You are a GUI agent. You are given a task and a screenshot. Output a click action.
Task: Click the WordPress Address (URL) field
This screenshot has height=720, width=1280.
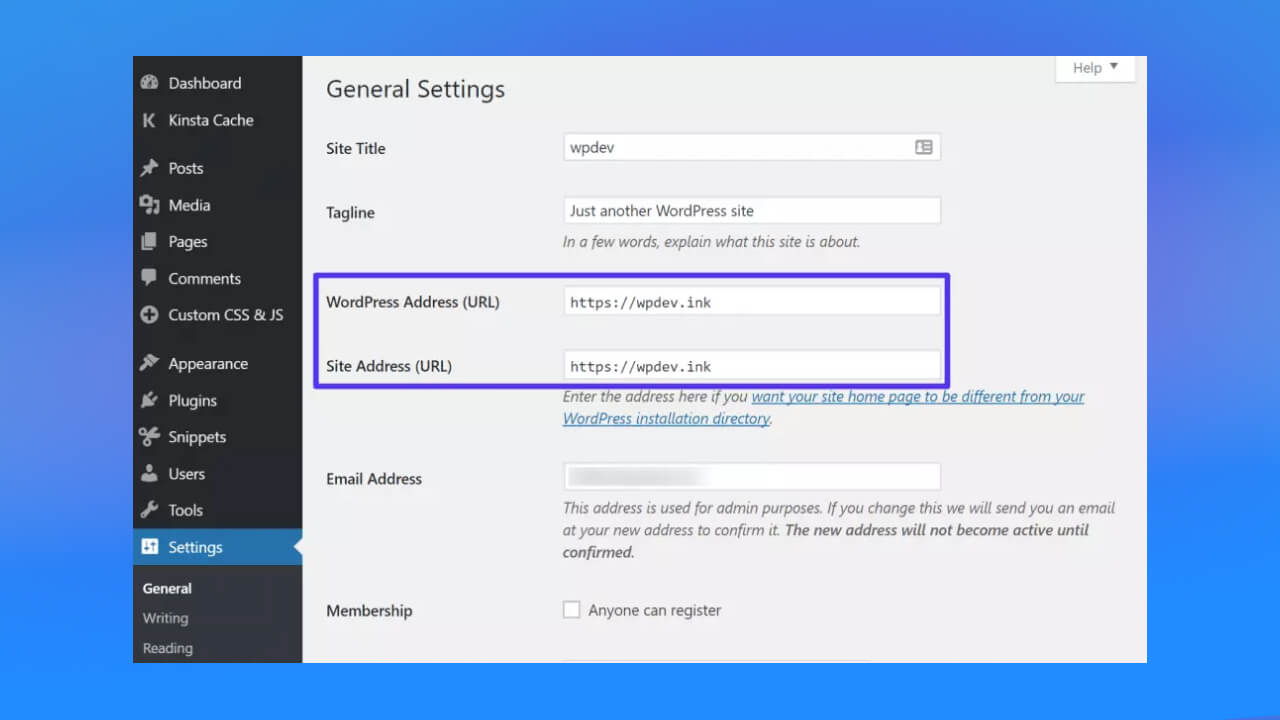(752, 302)
